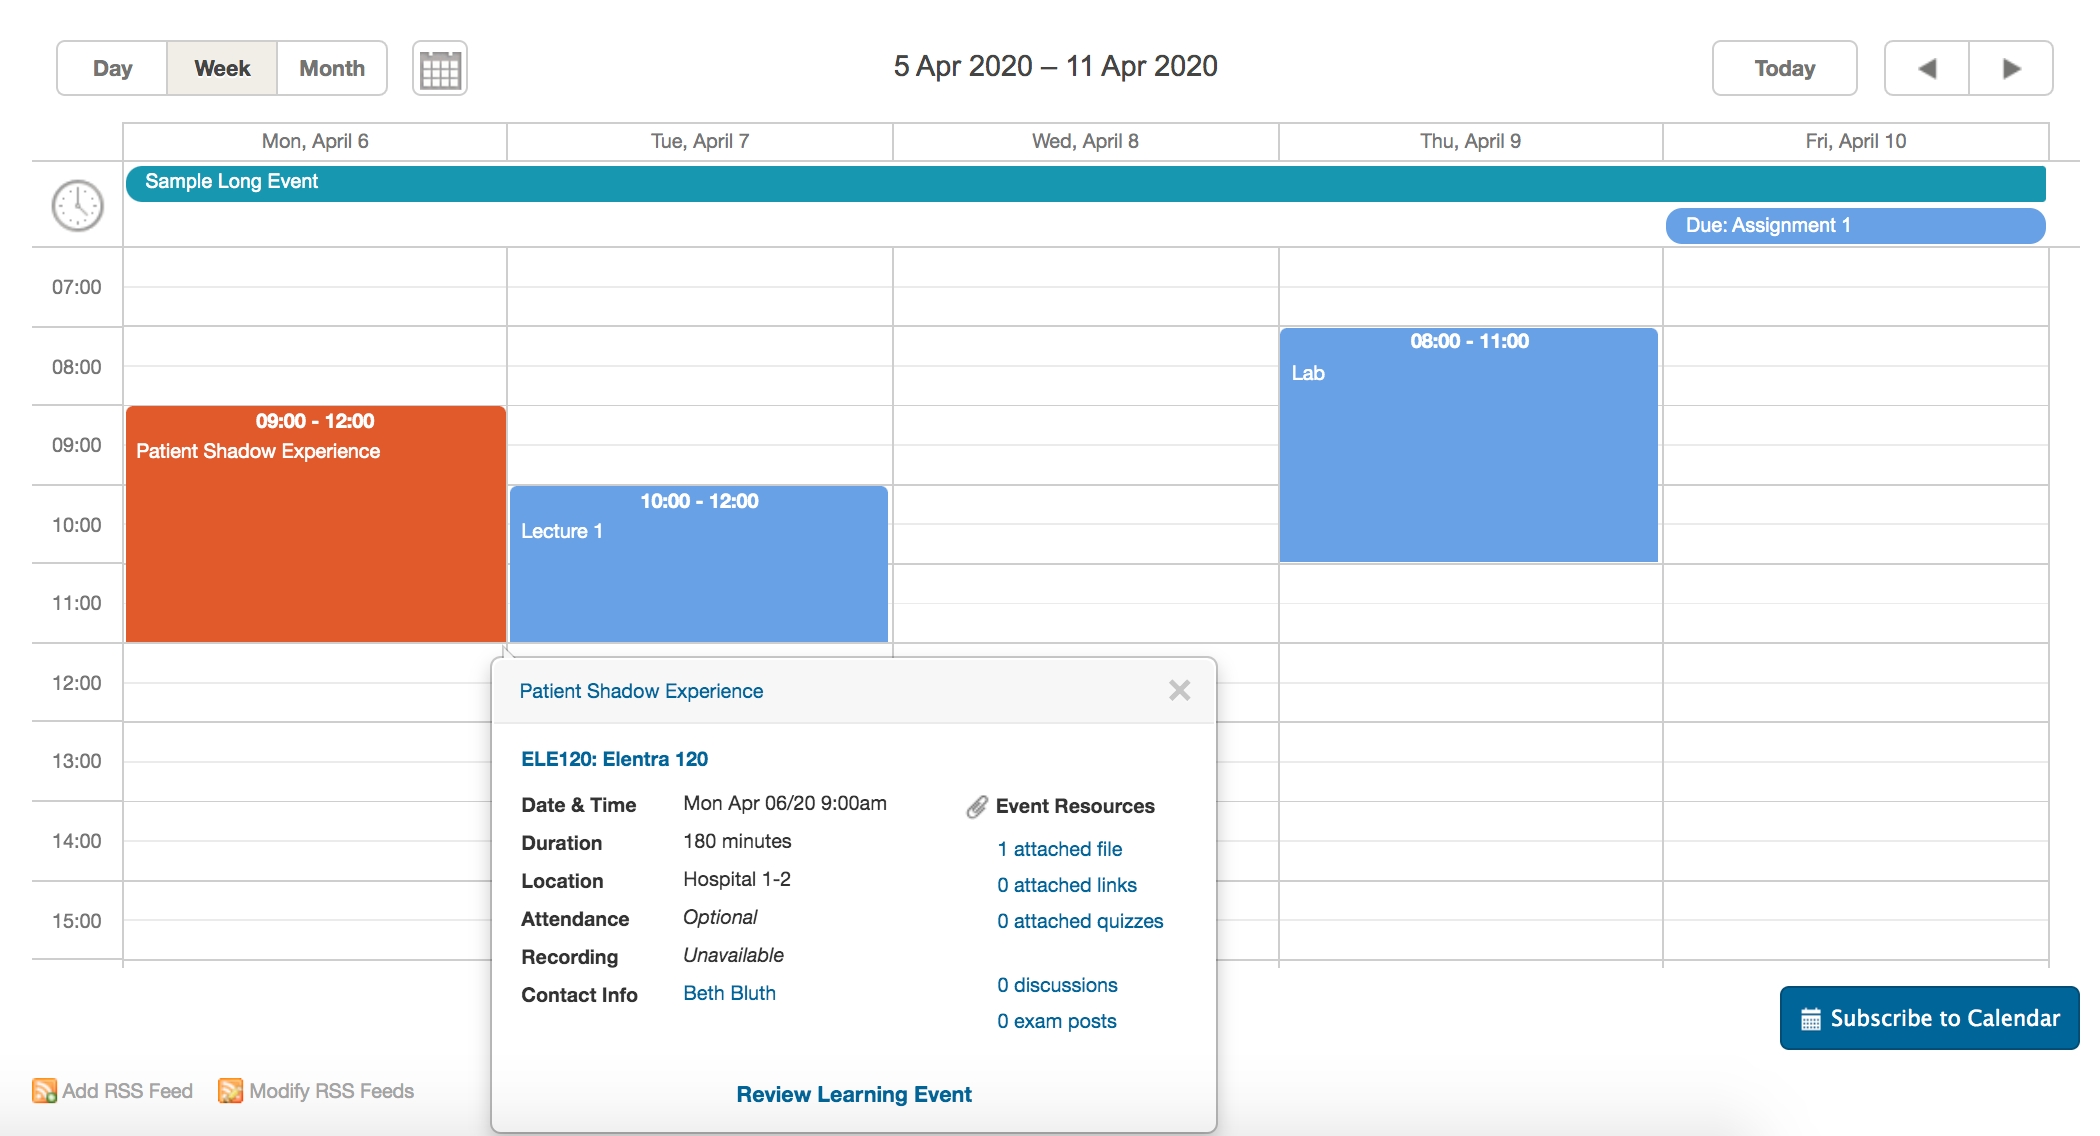The image size is (2100, 1136).
Task: Click the Due: Assignment 1 banner
Action: (1854, 225)
